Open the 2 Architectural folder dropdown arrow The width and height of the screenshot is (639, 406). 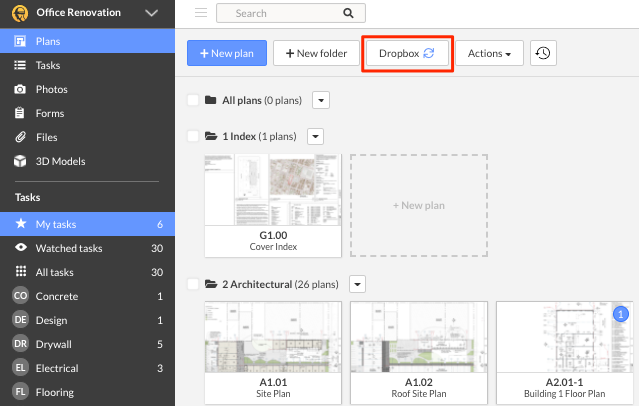[357, 284]
